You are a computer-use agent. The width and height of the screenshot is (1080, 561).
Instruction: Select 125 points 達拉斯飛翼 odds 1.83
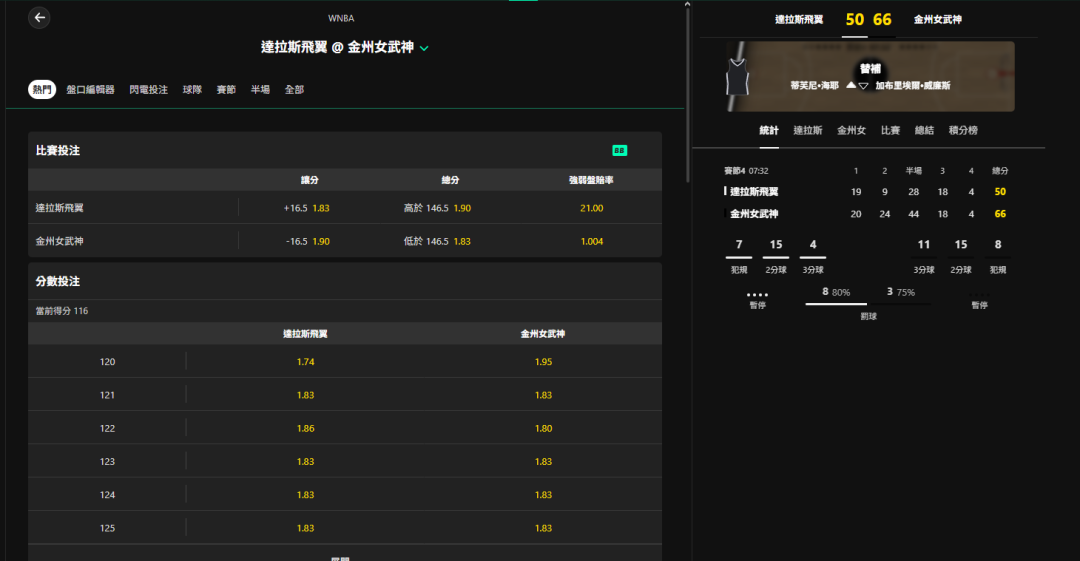305,528
